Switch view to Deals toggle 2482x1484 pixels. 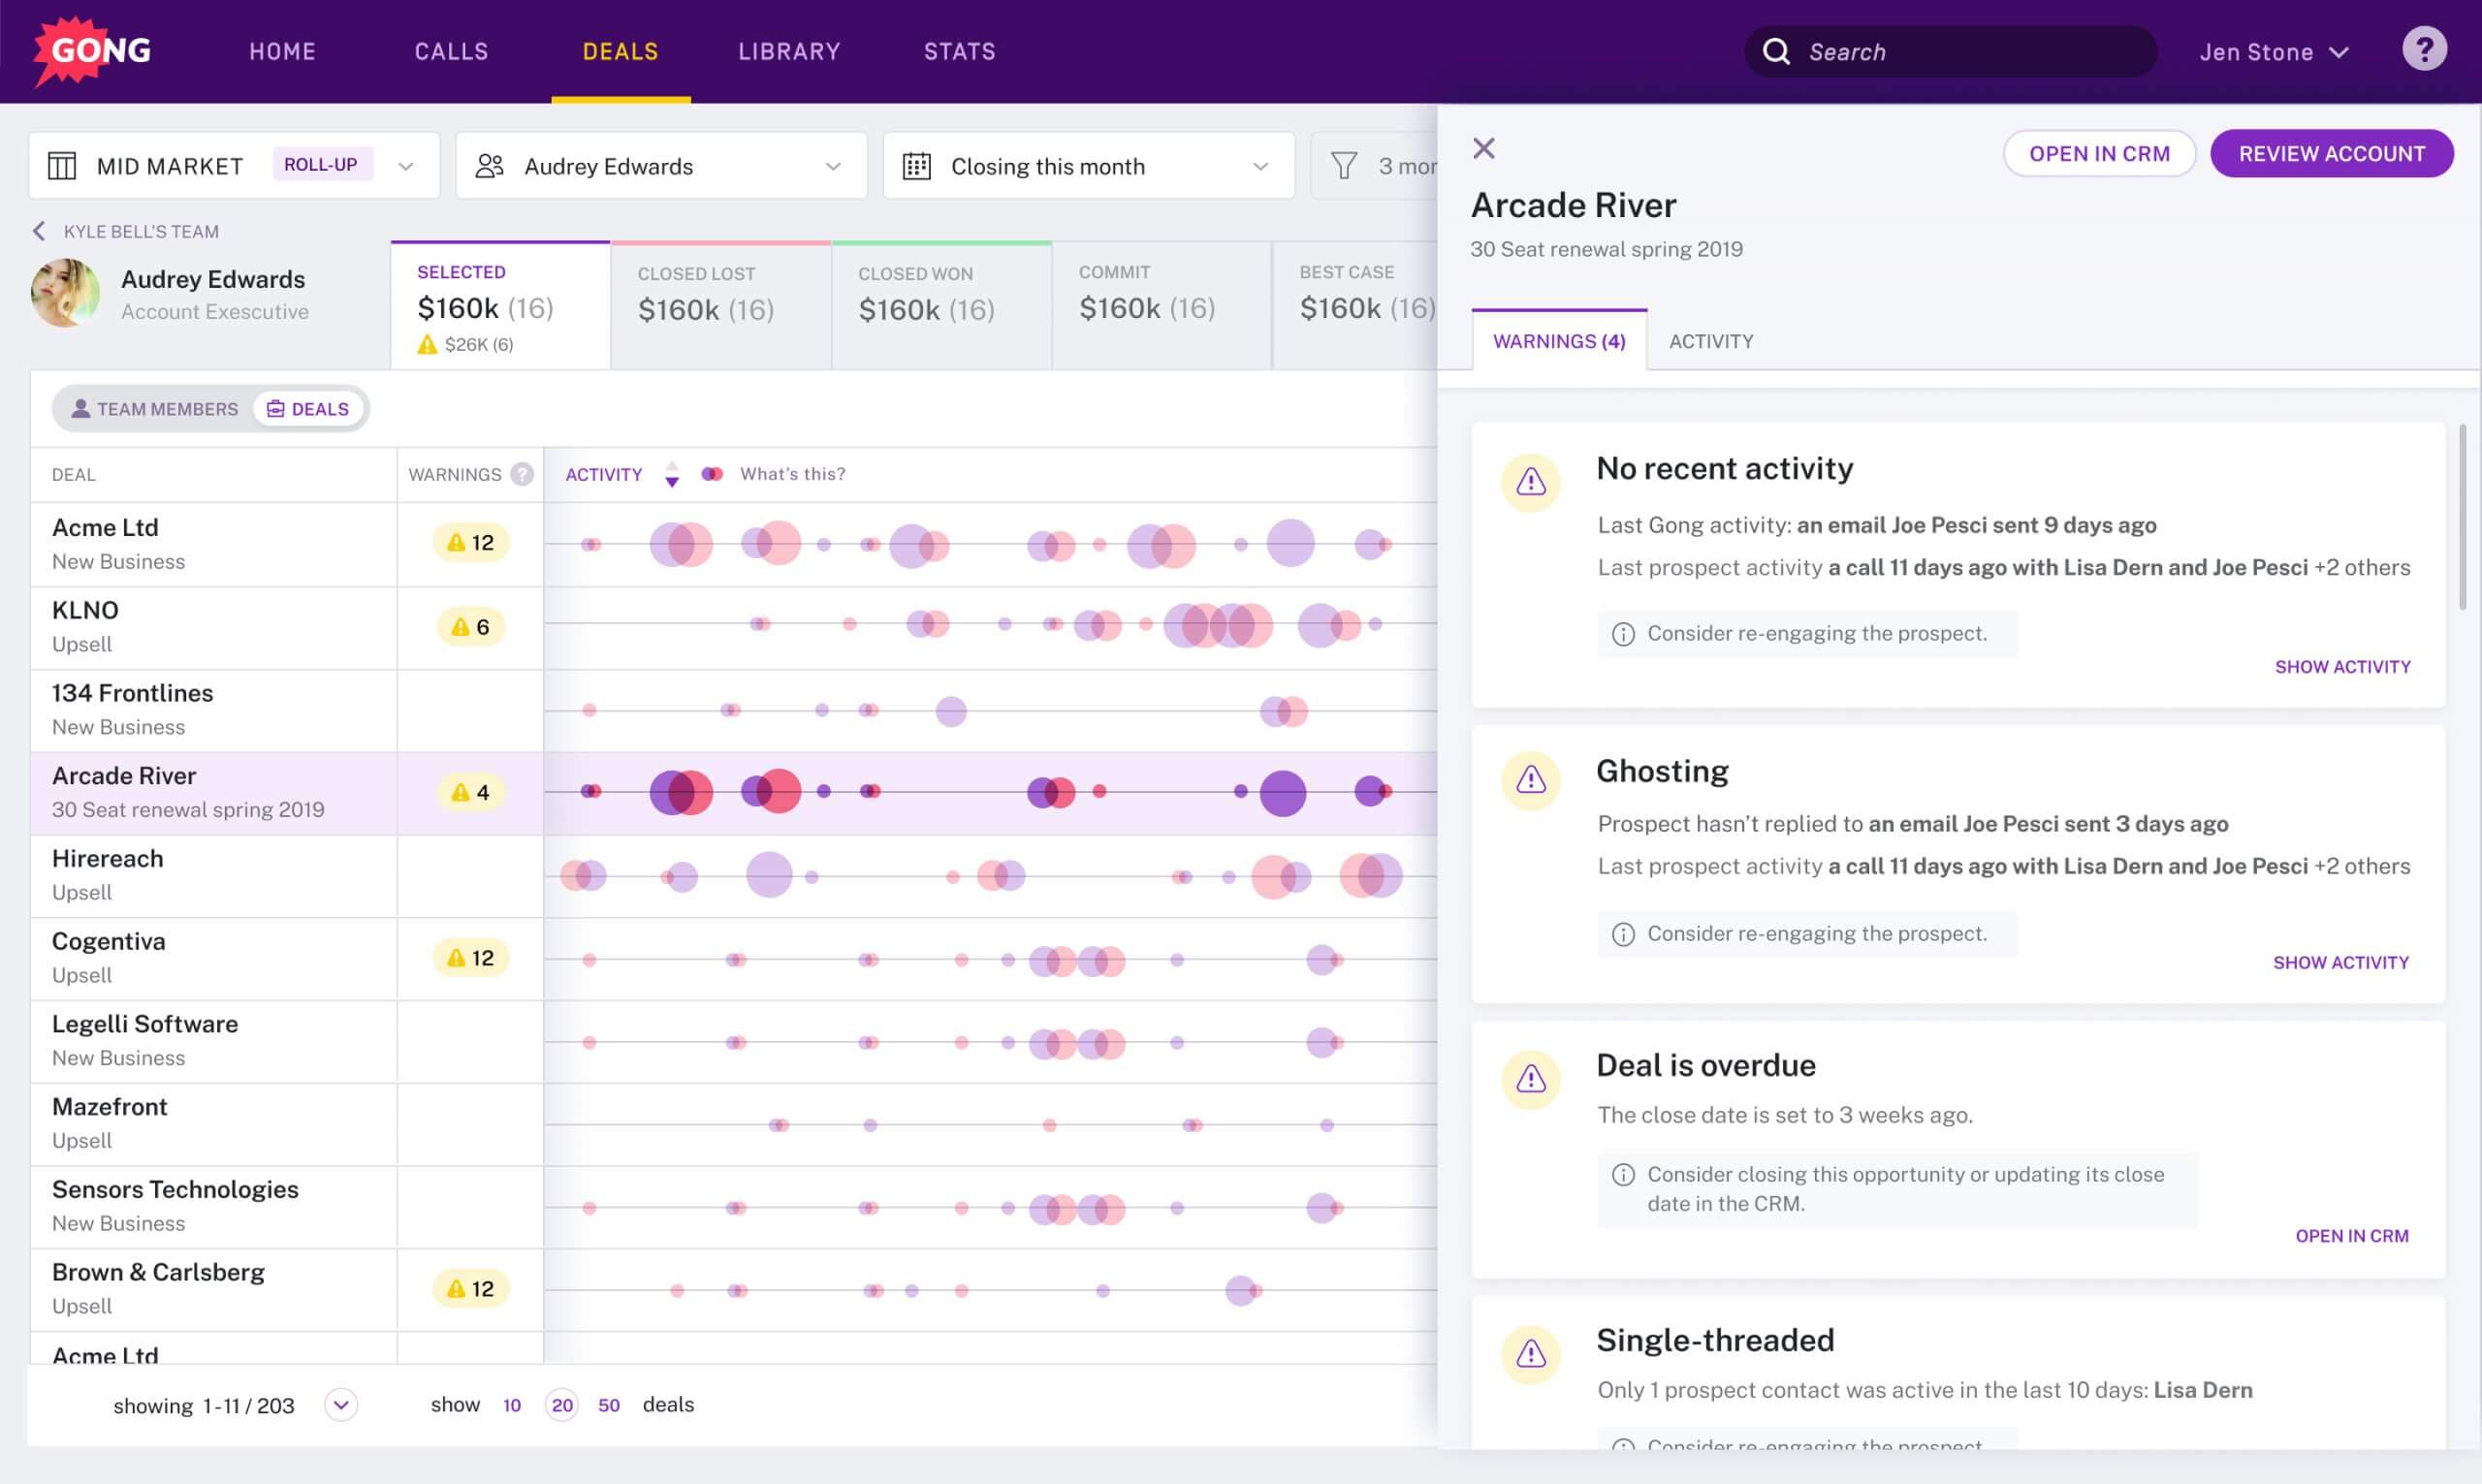pos(308,409)
